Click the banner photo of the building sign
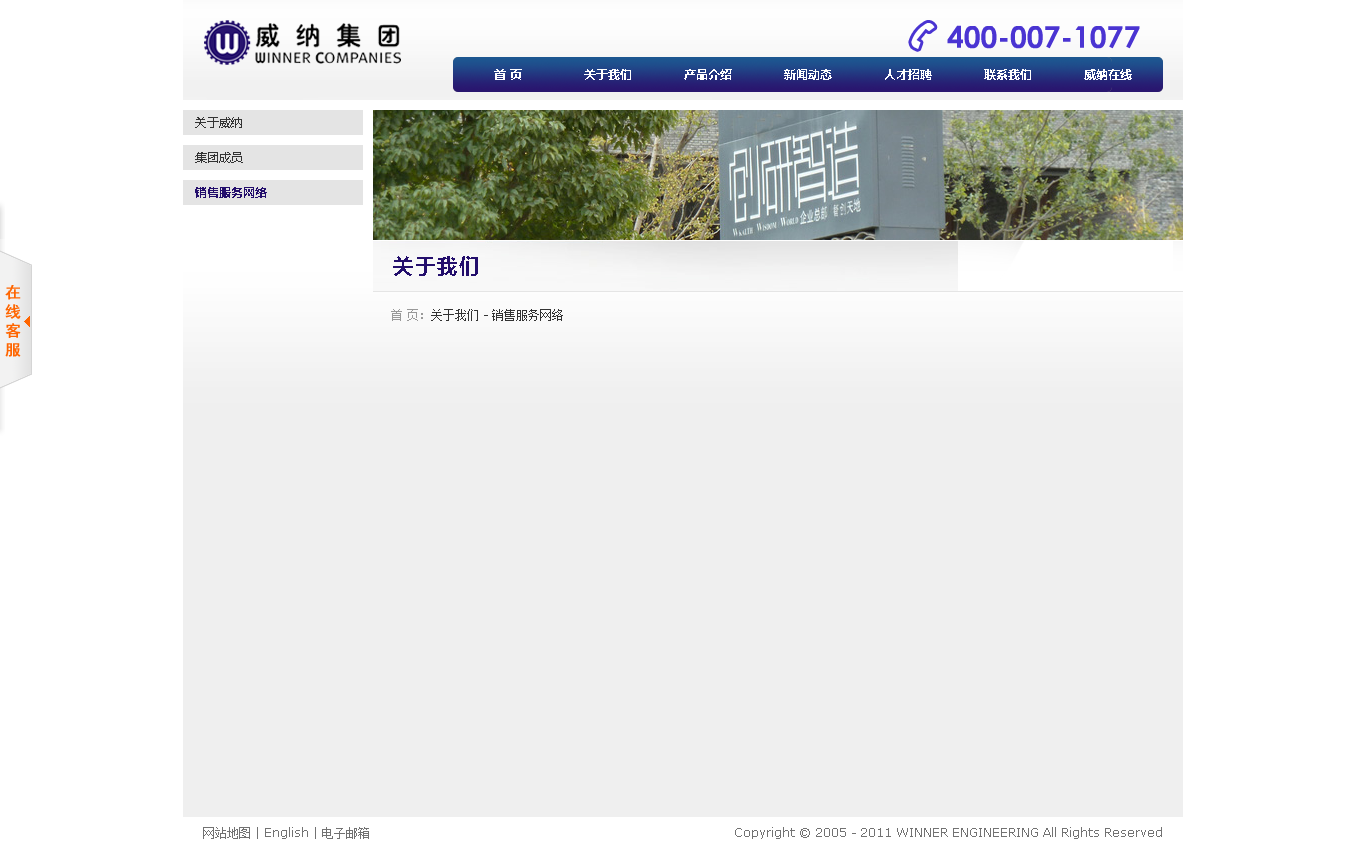 pos(777,175)
